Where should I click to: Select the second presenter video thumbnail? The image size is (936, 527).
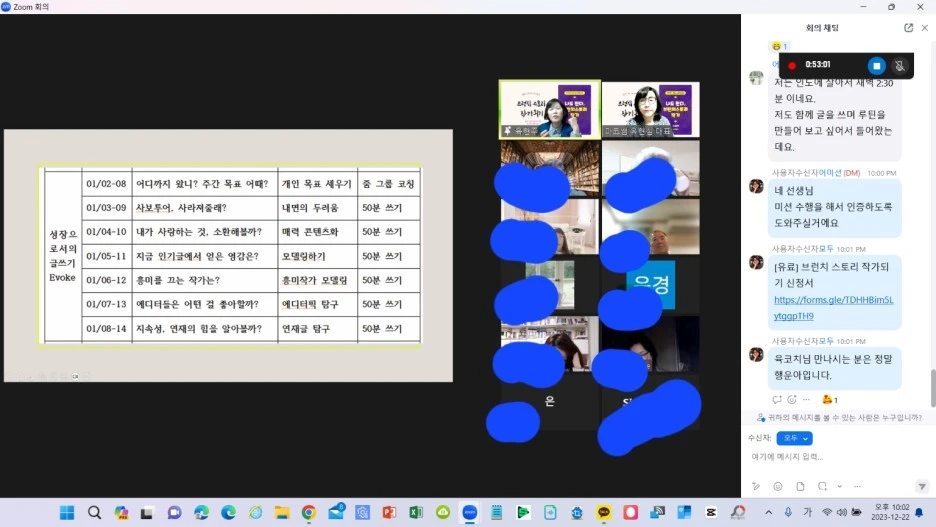click(x=651, y=109)
